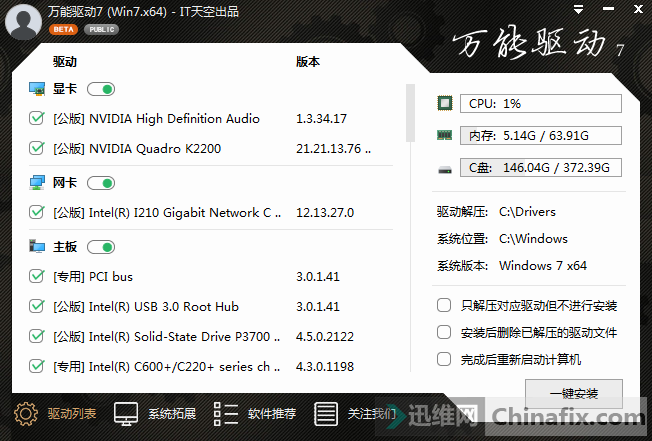The image size is (652, 441).
Task: Click the 主板 motherboard icon
Action: (37, 246)
